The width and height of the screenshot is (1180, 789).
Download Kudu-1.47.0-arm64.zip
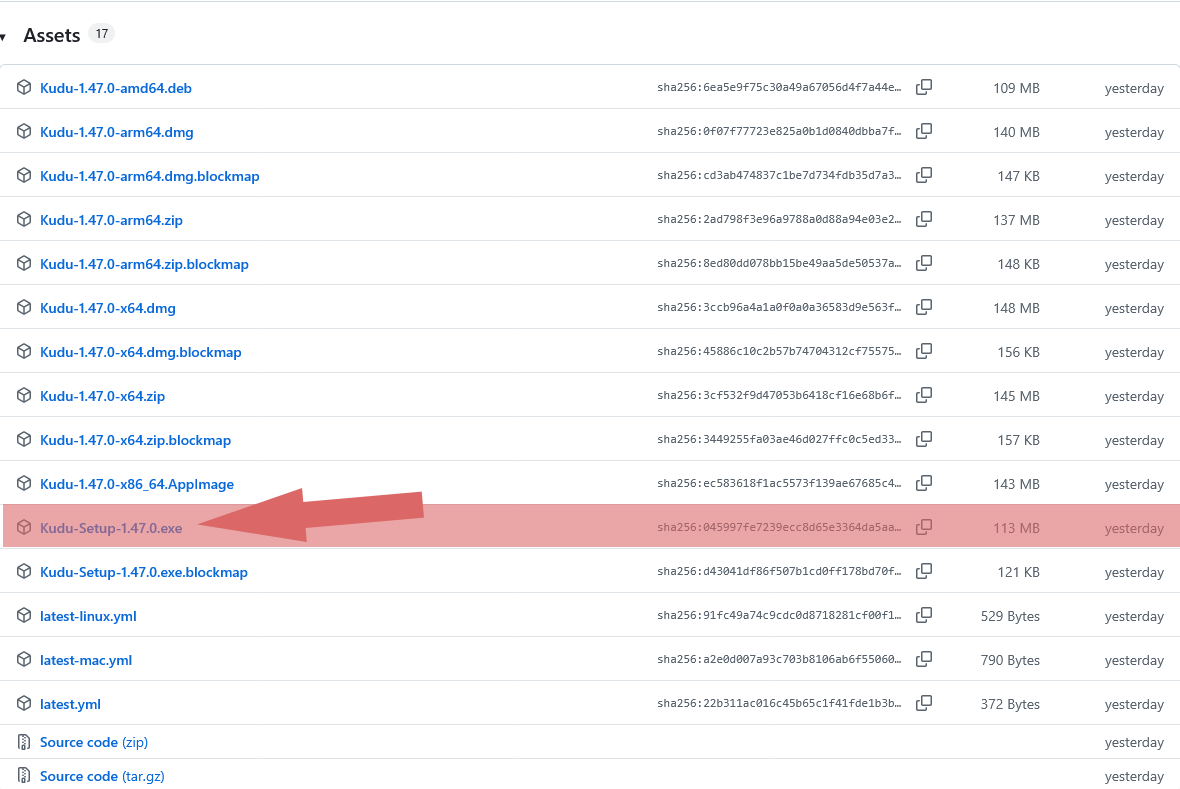[111, 220]
